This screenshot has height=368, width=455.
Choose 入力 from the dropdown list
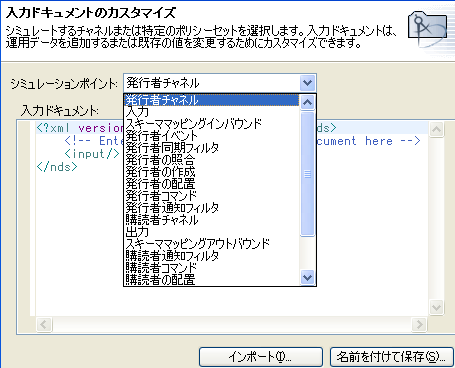[212, 112]
